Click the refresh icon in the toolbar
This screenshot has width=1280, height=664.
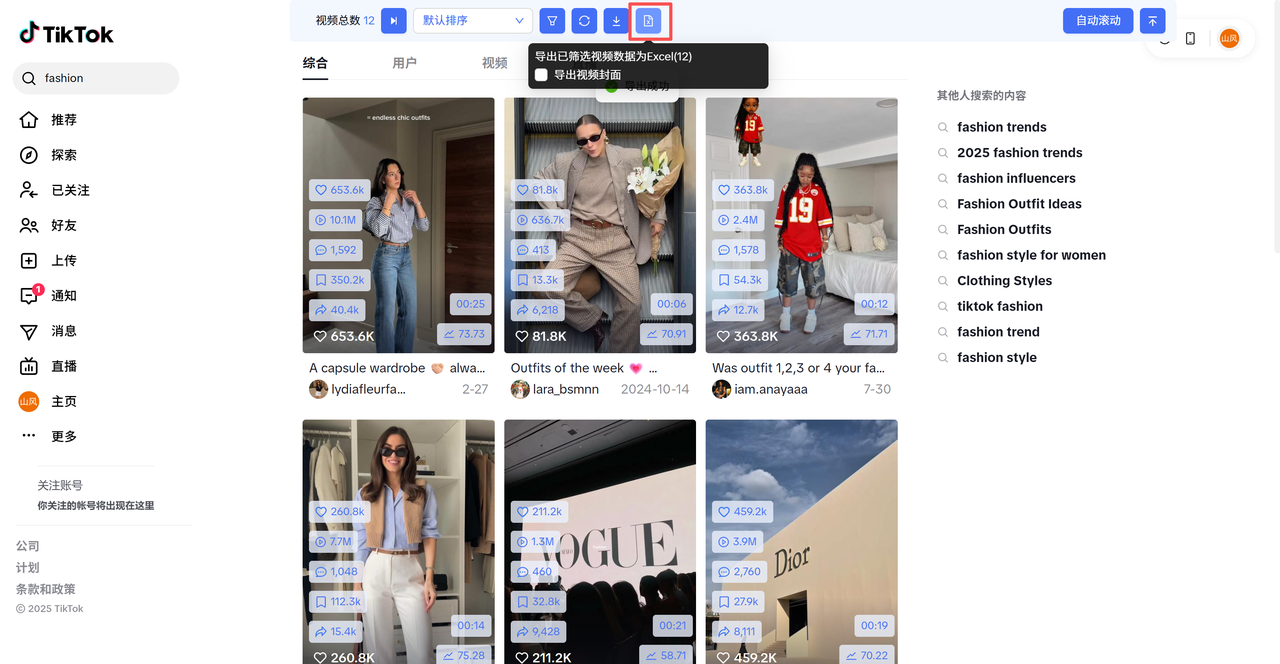click(584, 21)
